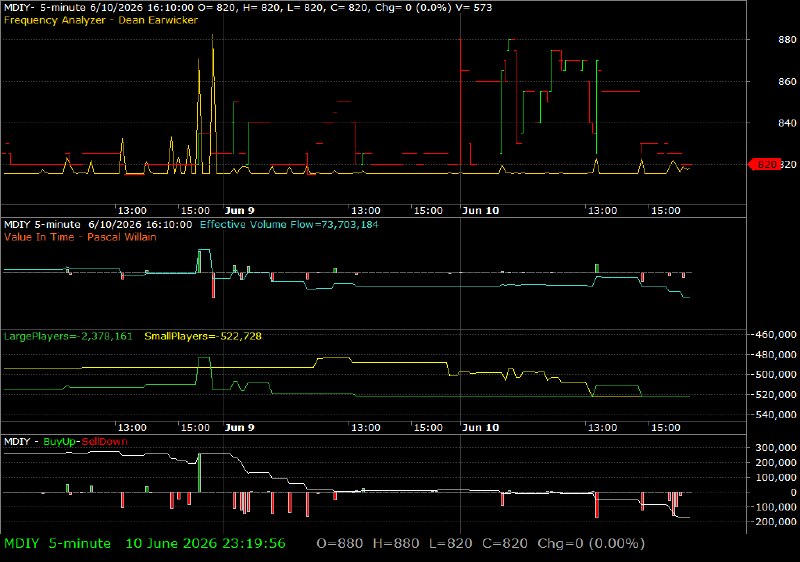Select the 860 price axis label
The image size is (800, 562).
(787, 81)
